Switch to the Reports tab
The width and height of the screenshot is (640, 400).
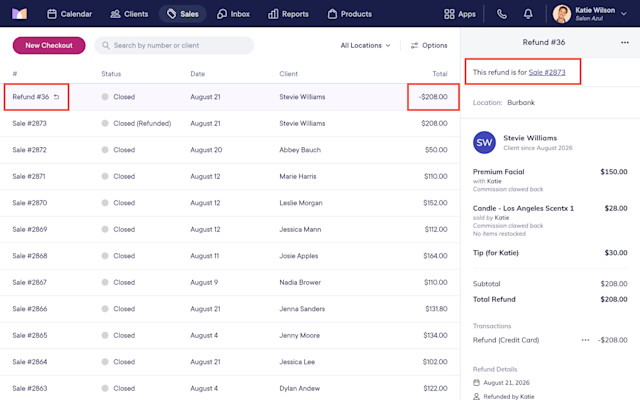[x=288, y=14]
